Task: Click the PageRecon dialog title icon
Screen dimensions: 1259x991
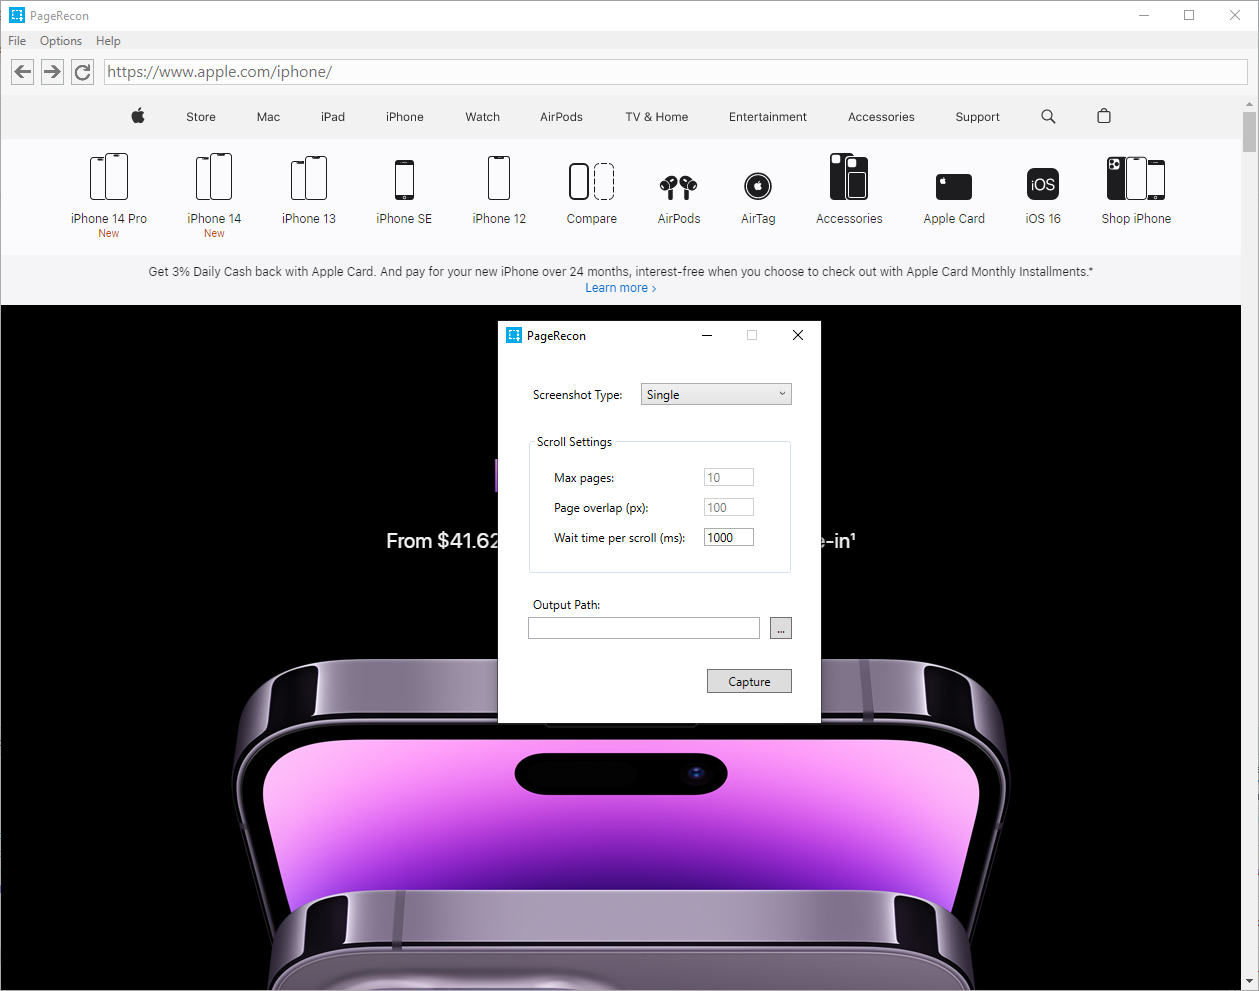Action: (514, 336)
